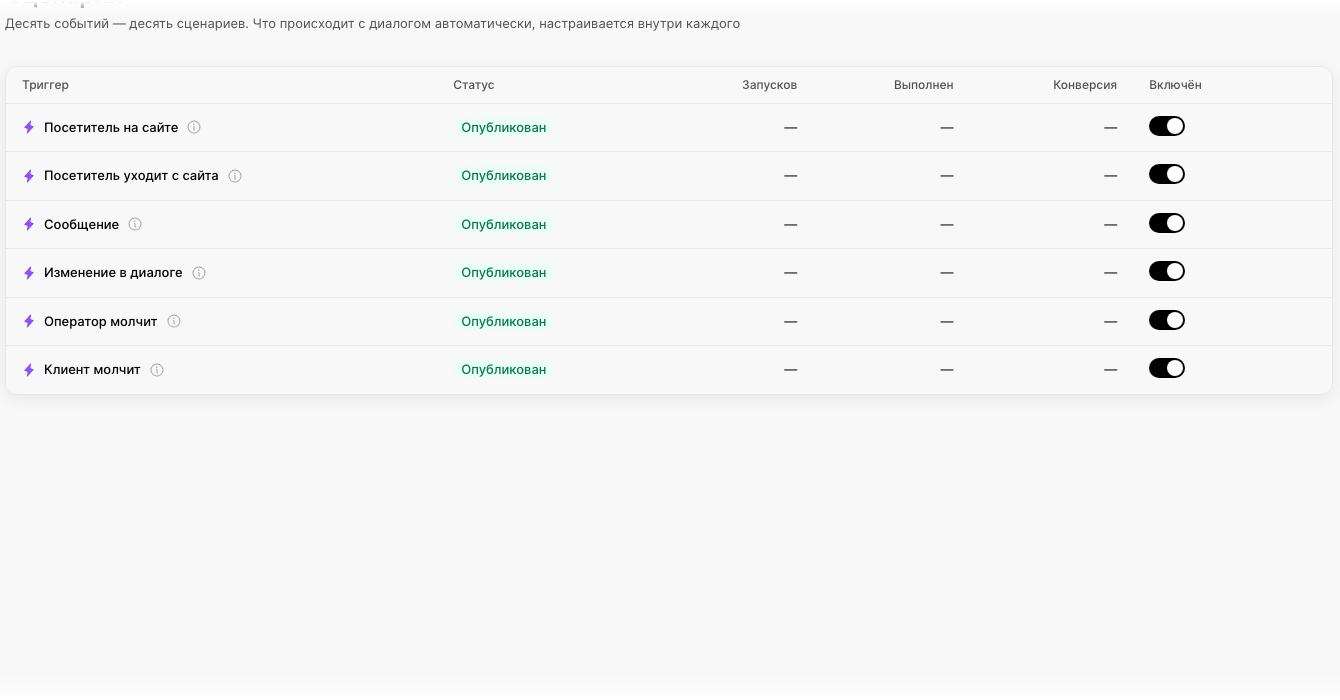This screenshot has width=1340, height=700.
Task: Open the «Оператор молчит» scenario
Action: click(x=100, y=322)
